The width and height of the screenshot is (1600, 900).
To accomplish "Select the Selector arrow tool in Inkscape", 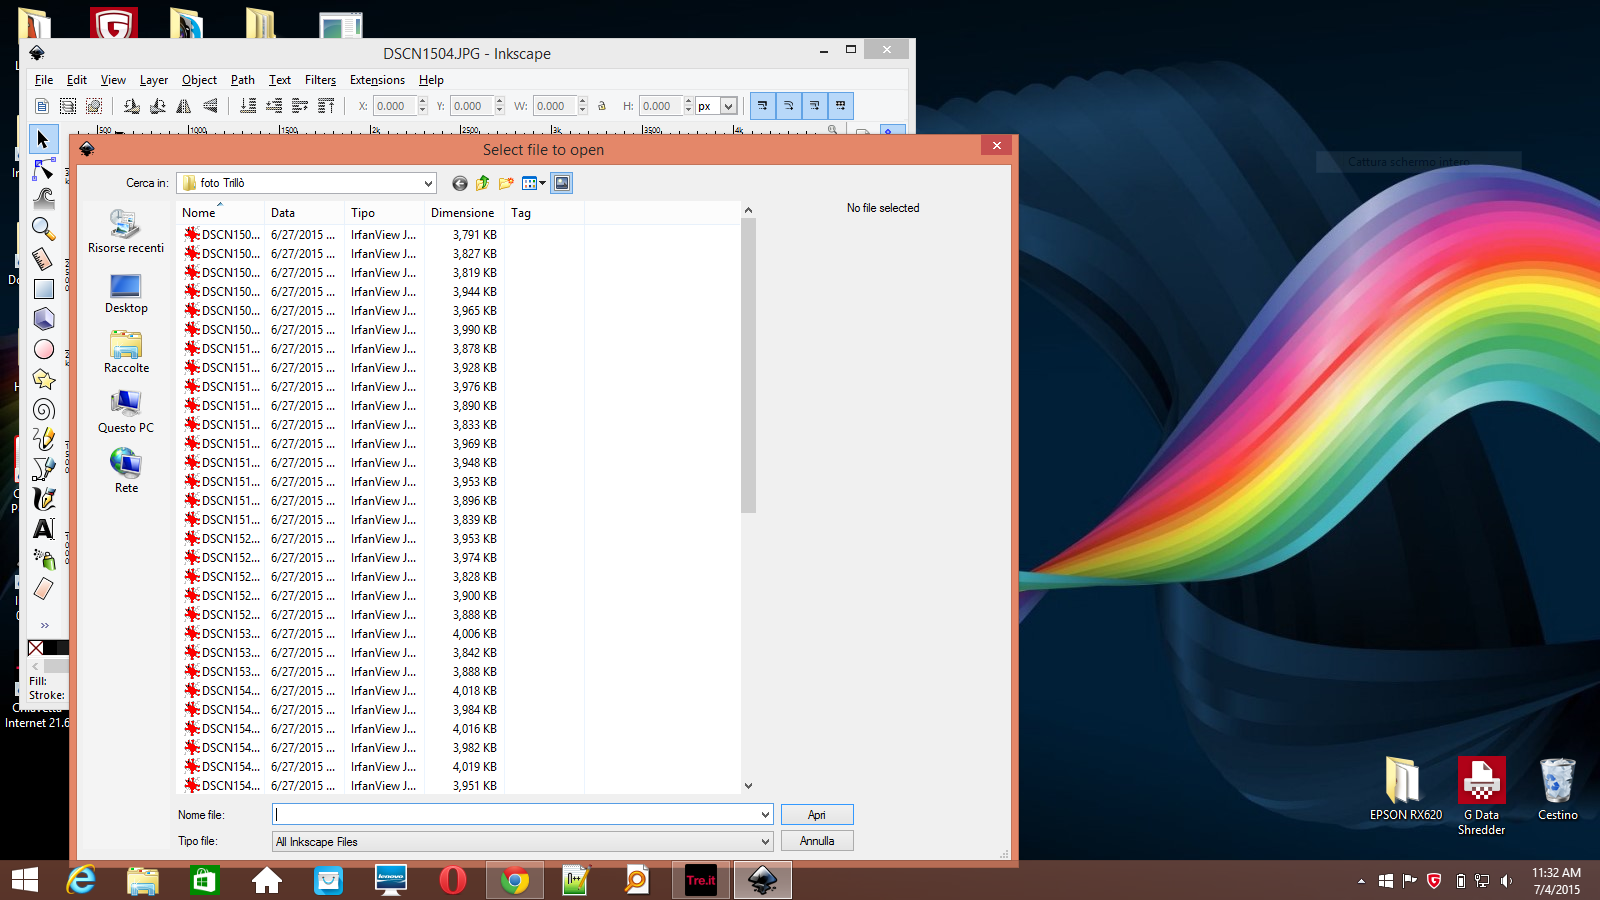I will pos(43,139).
